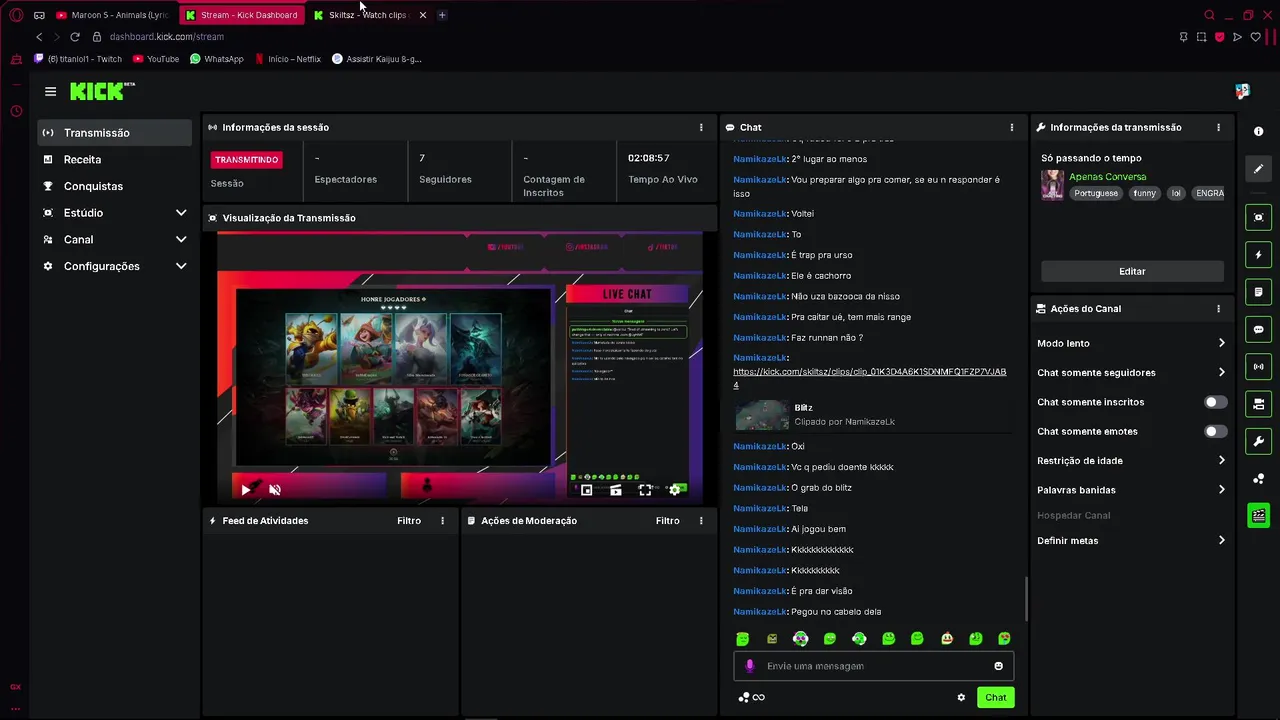This screenshot has height=720, width=1280.
Task: Open the green clapperboard clips icon
Action: pos(1258,516)
